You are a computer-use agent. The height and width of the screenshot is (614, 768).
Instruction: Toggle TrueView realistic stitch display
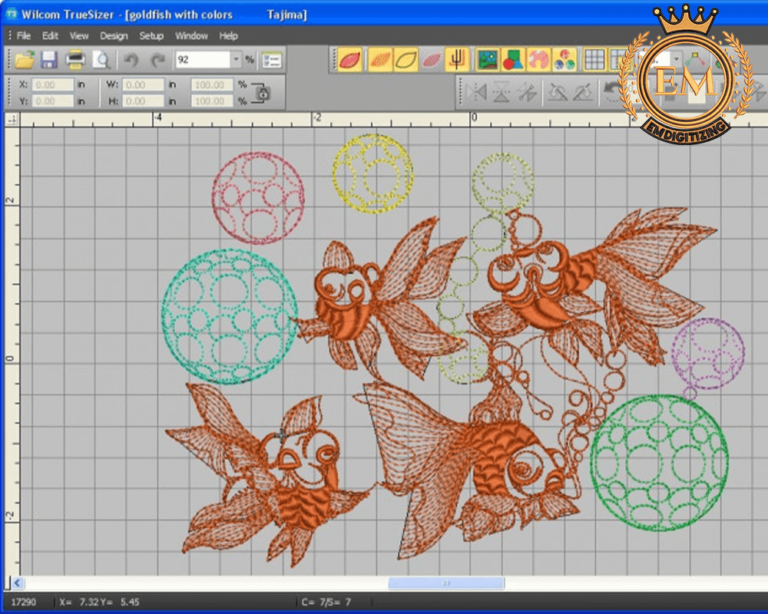(x=350, y=60)
